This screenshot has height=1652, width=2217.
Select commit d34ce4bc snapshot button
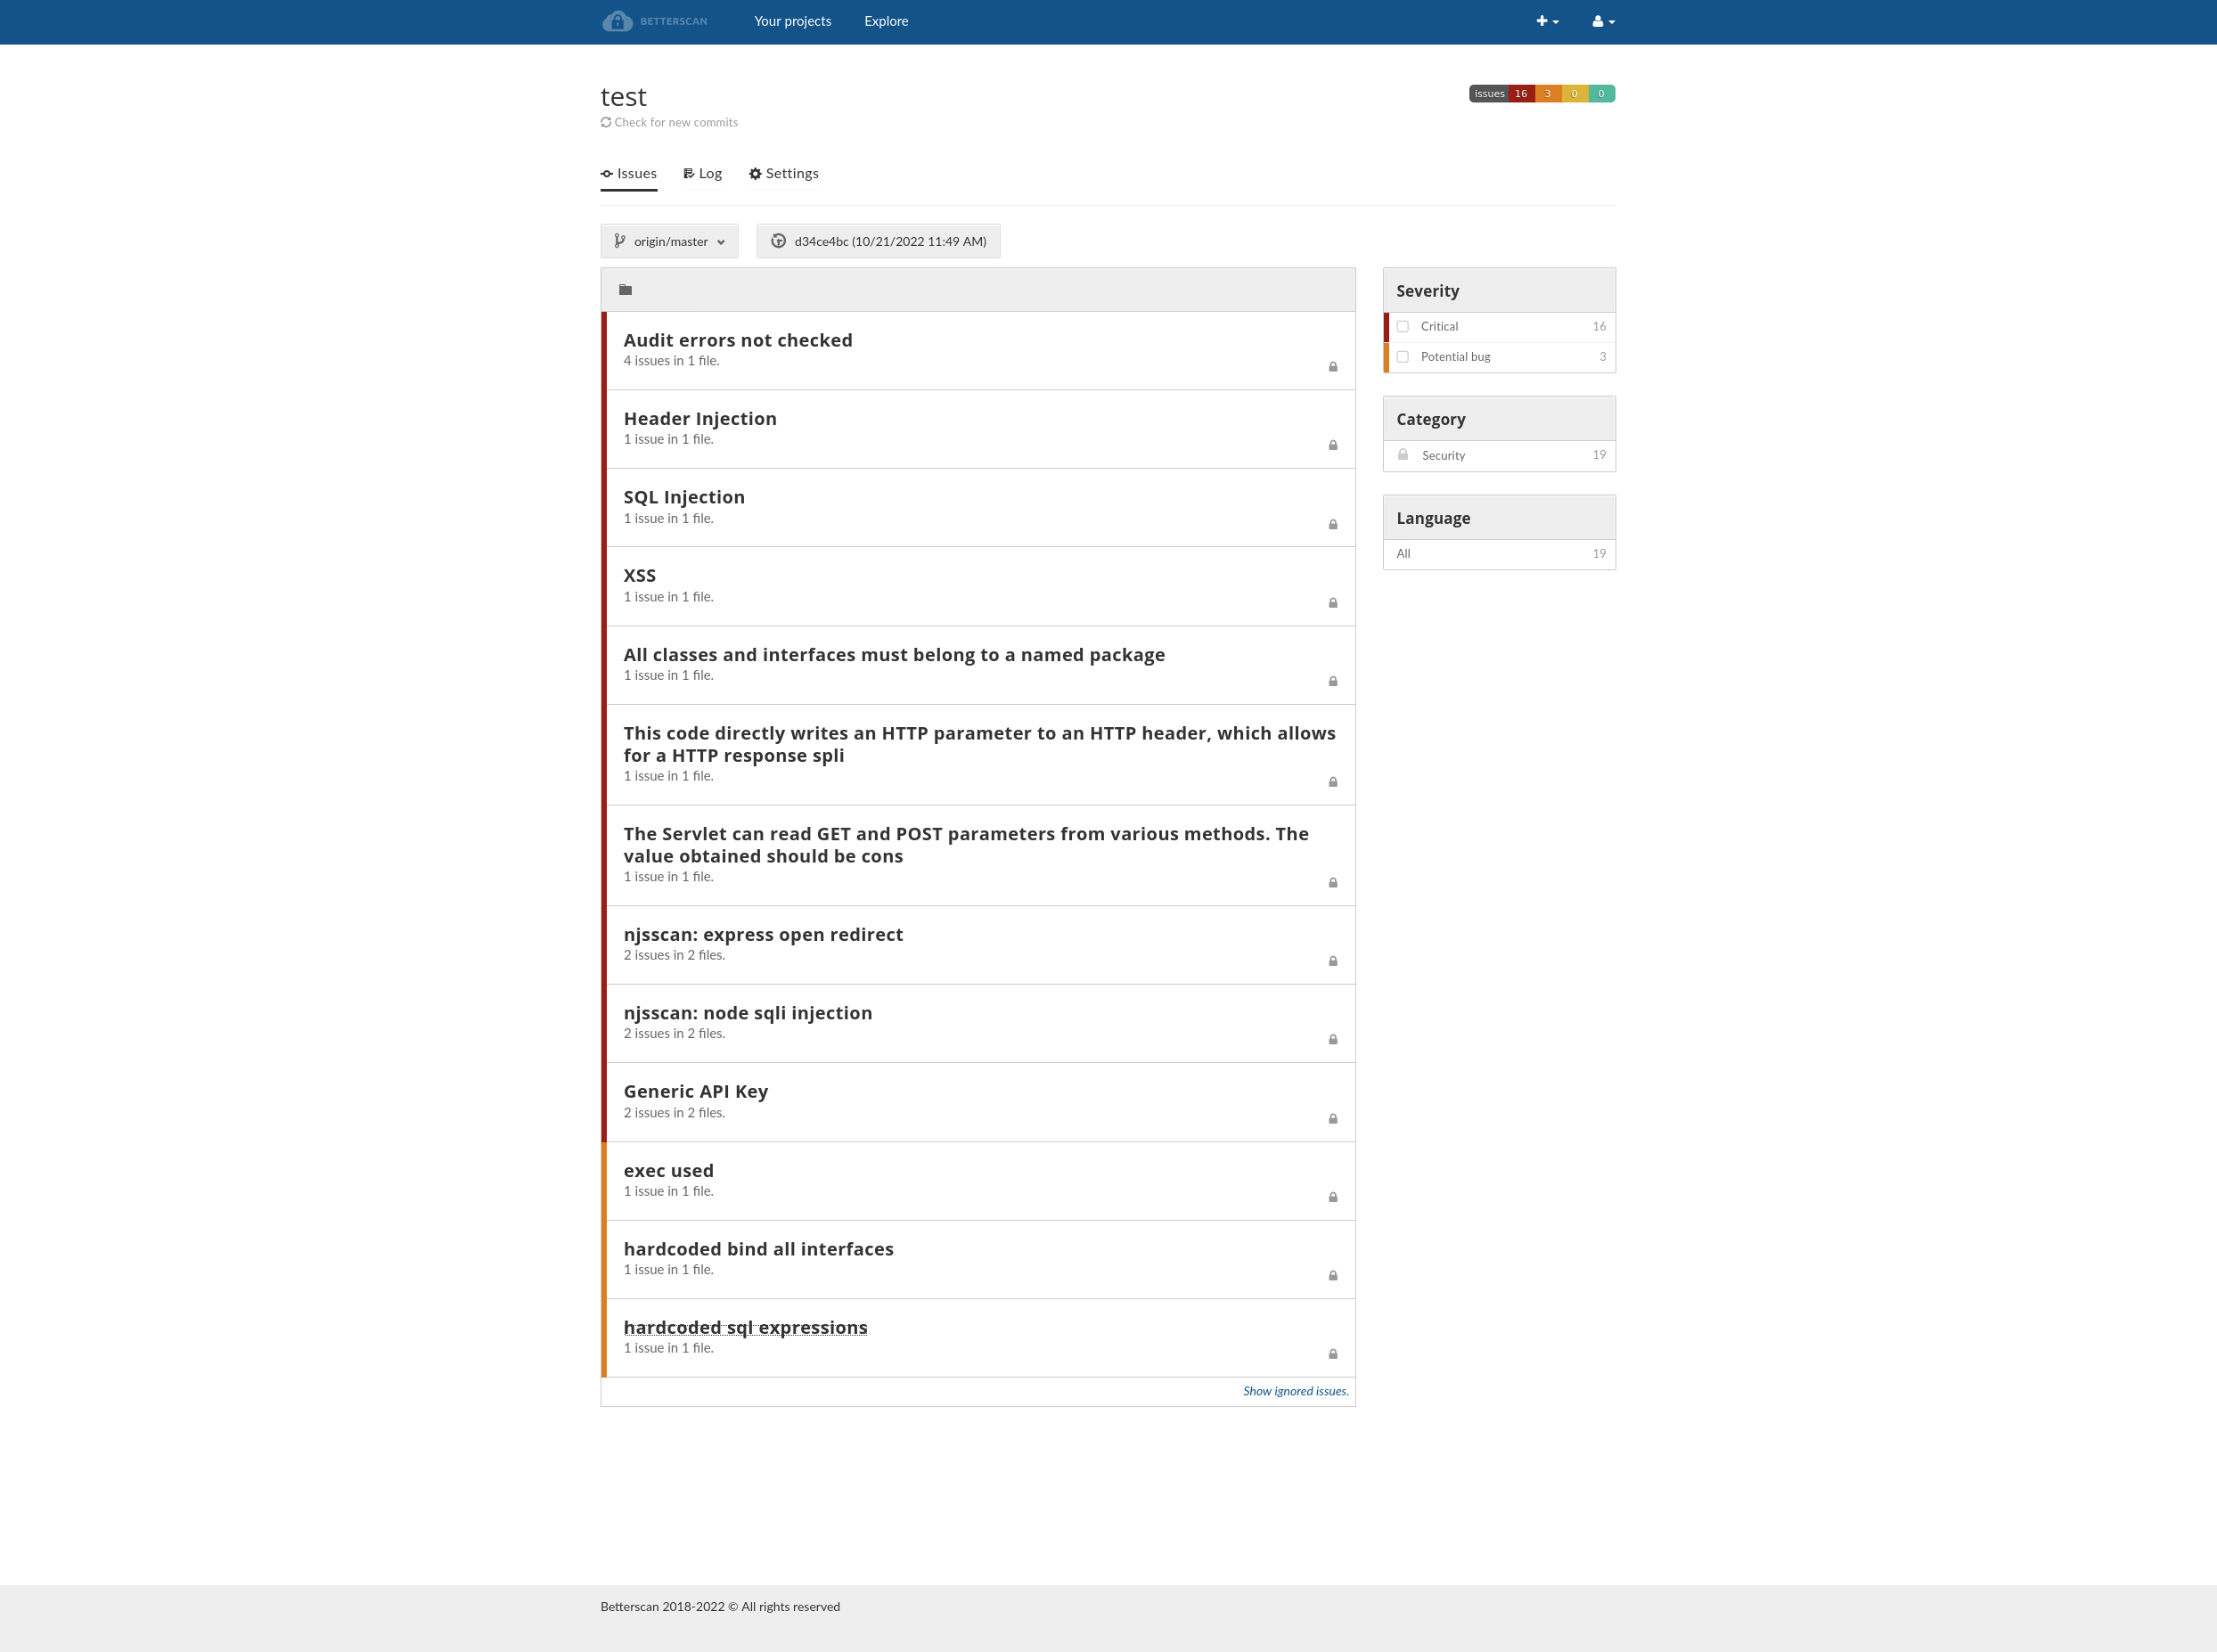click(x=878, y=241)
